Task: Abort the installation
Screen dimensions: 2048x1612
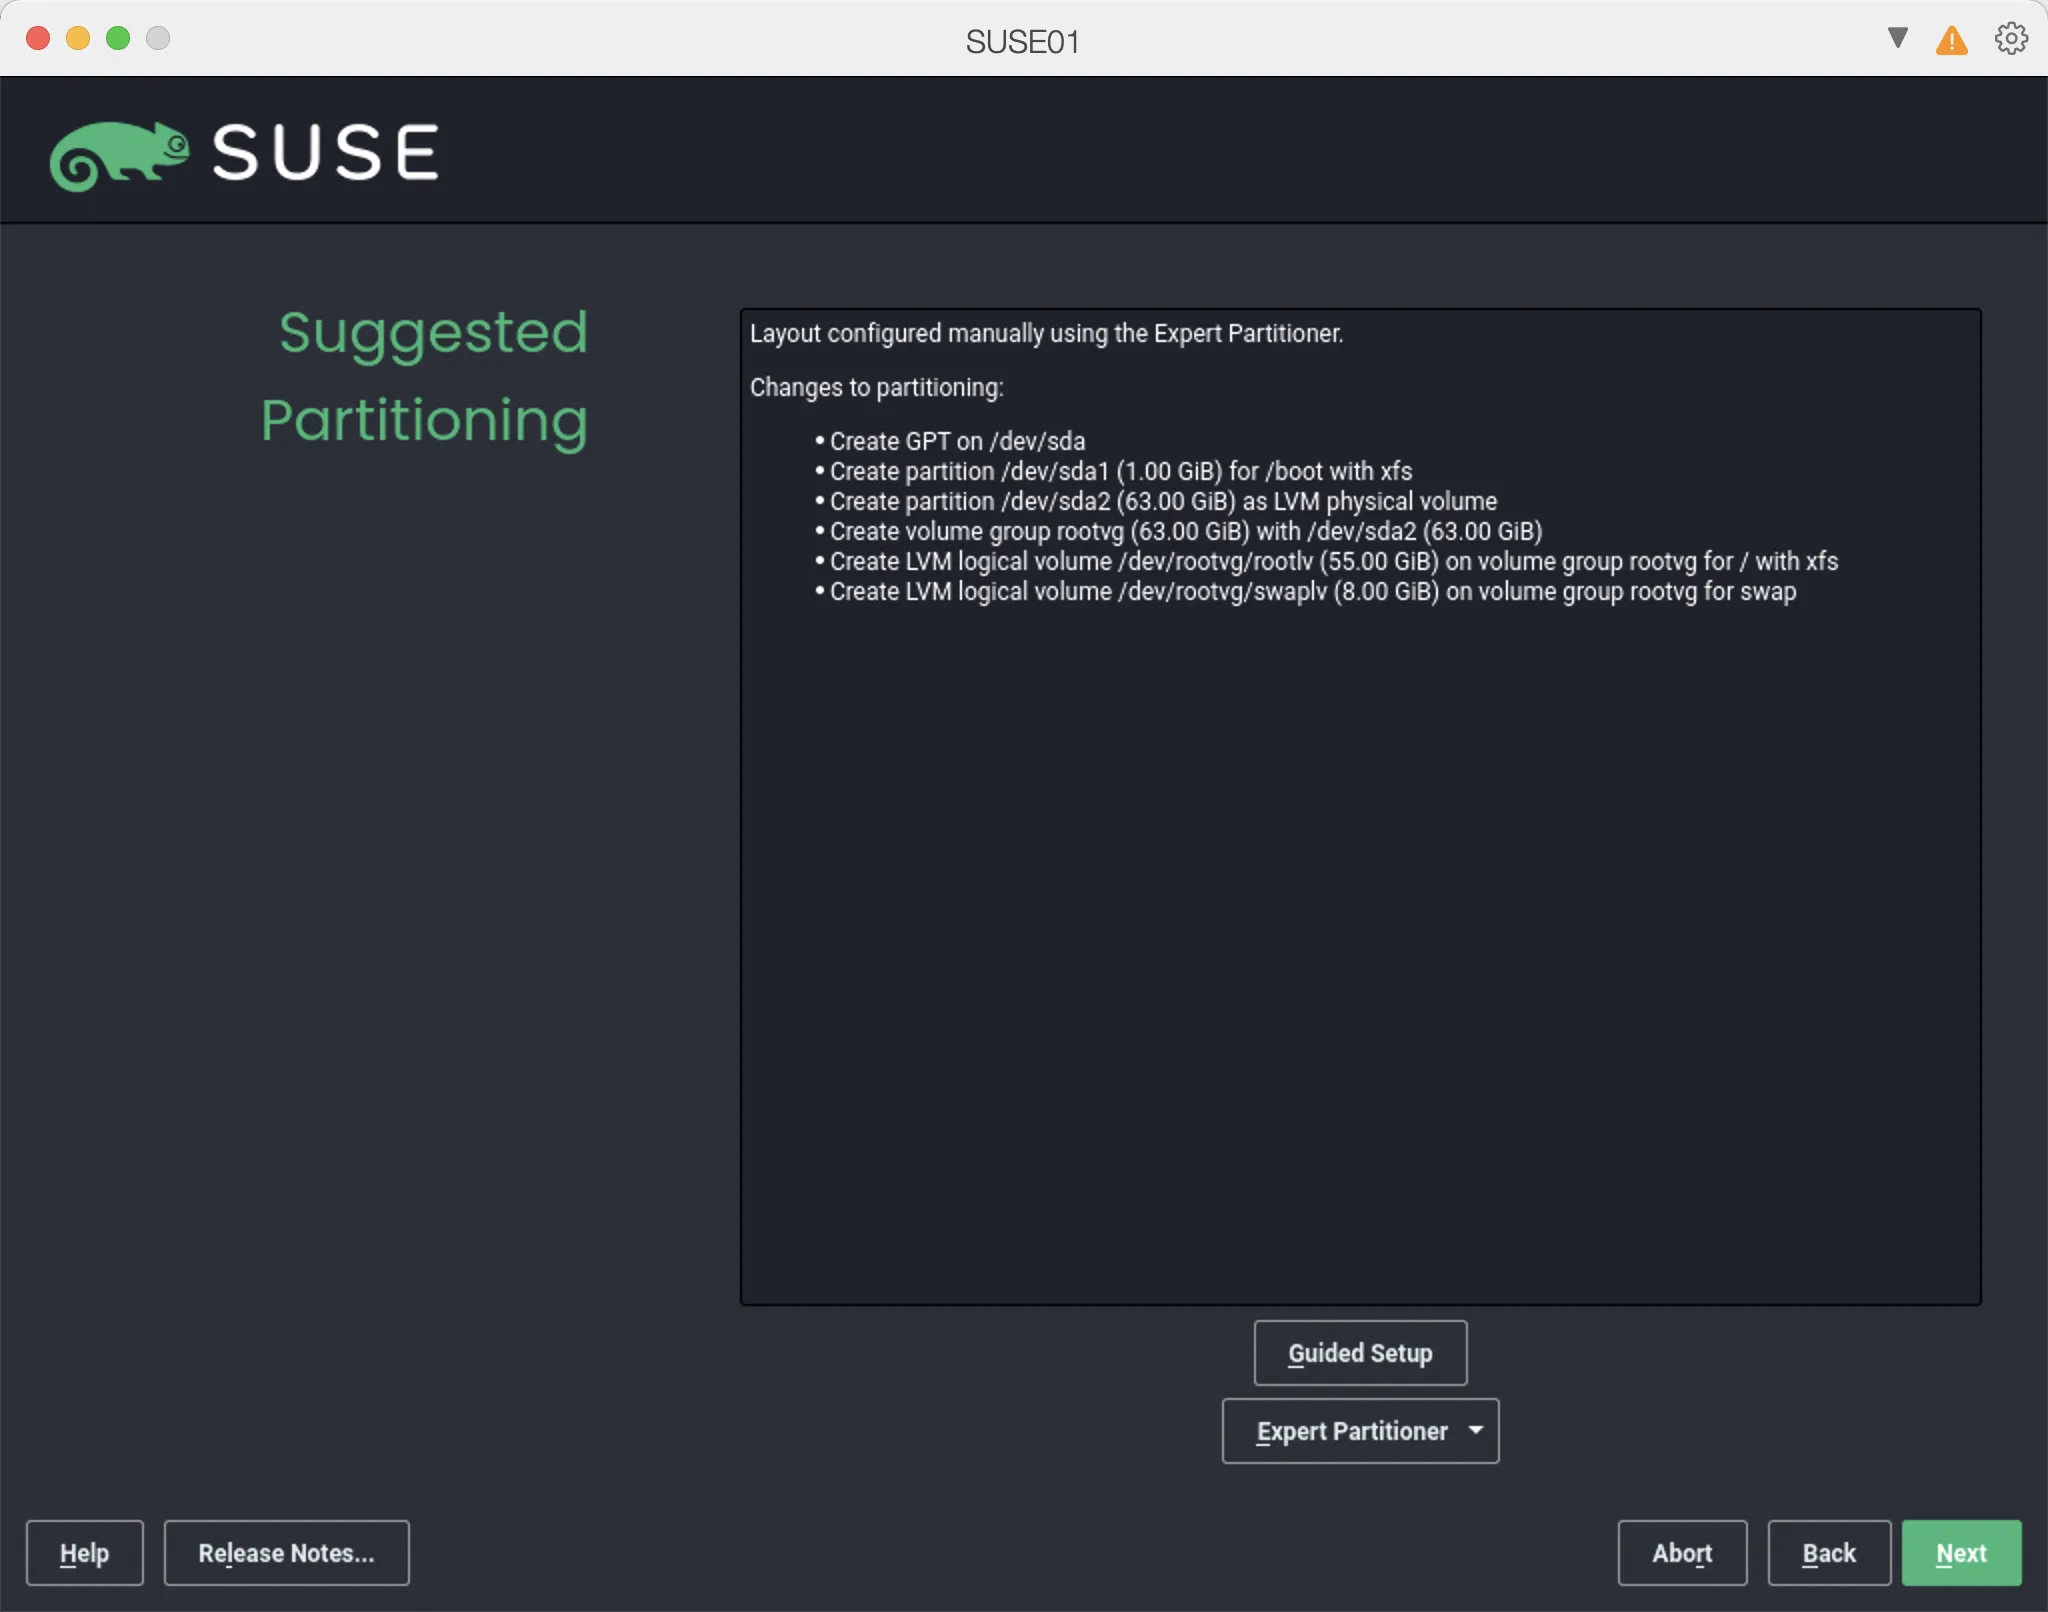Action: pyautogui.click(x=1681, y=1552)
